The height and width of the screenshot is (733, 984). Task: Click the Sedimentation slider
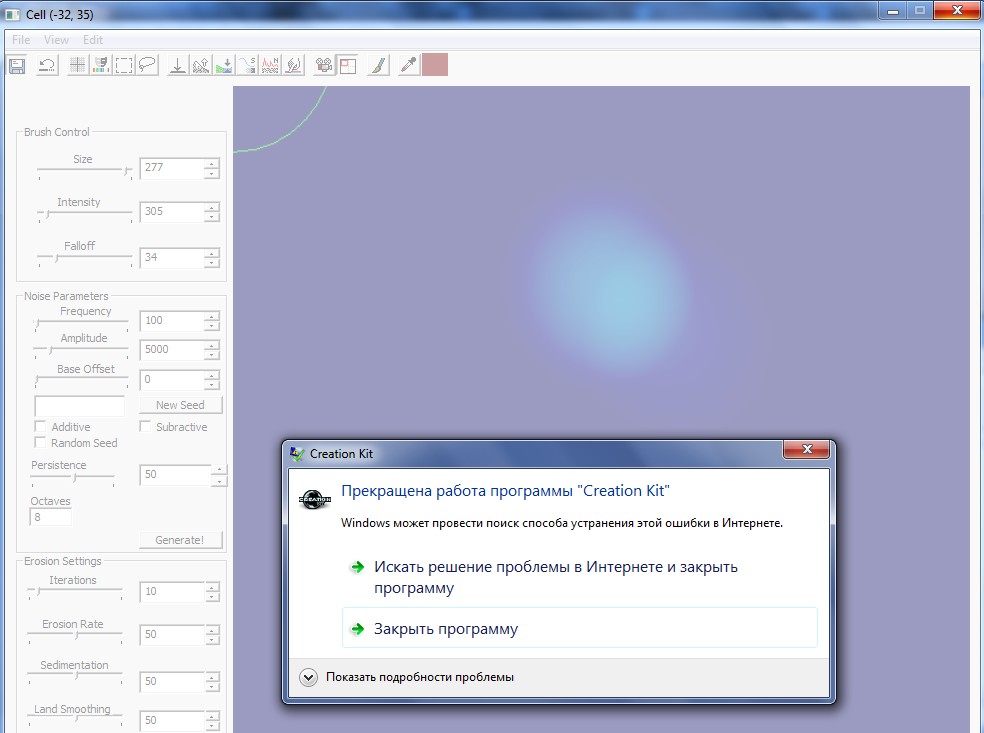pyautogui.click(x=75, y=678)
